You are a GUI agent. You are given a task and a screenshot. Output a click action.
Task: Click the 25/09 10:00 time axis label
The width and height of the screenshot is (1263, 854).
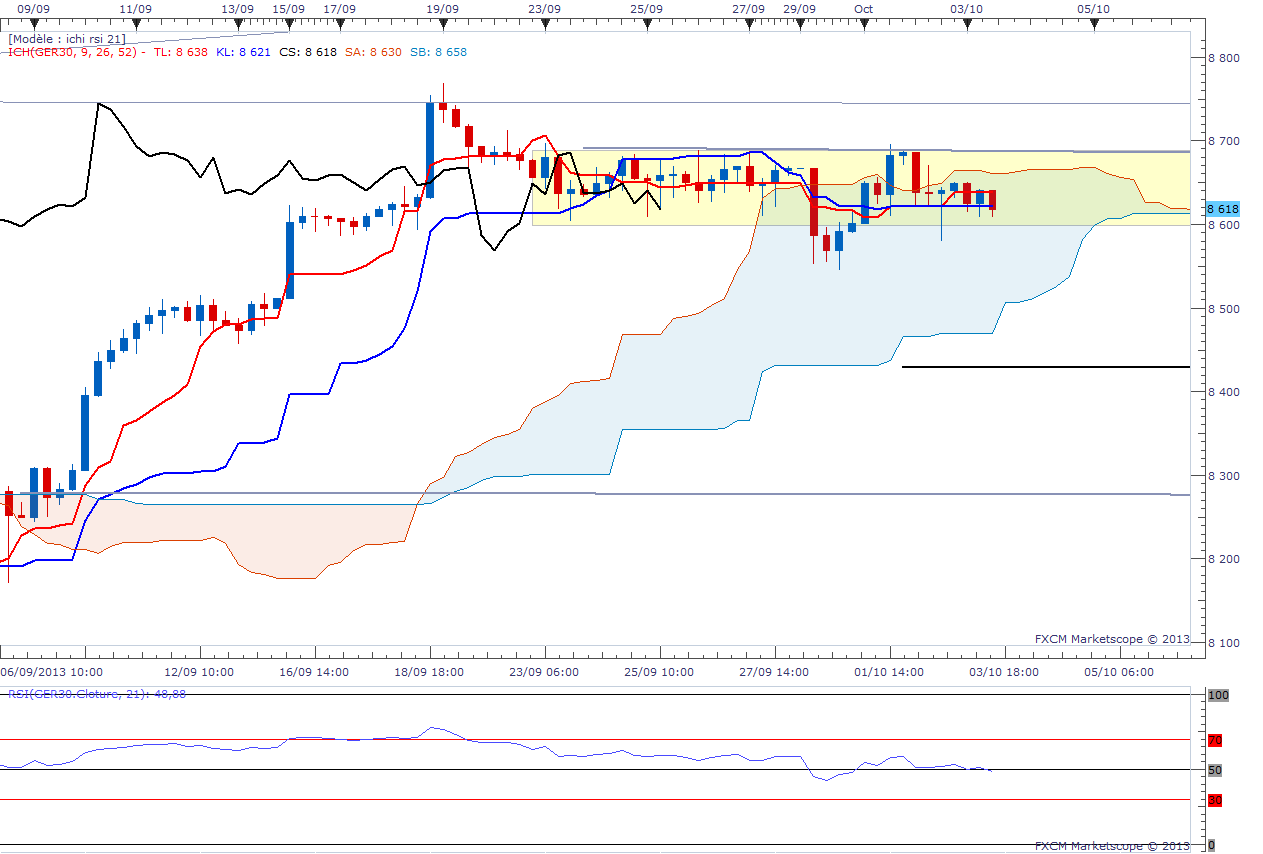tap(658, 672)
